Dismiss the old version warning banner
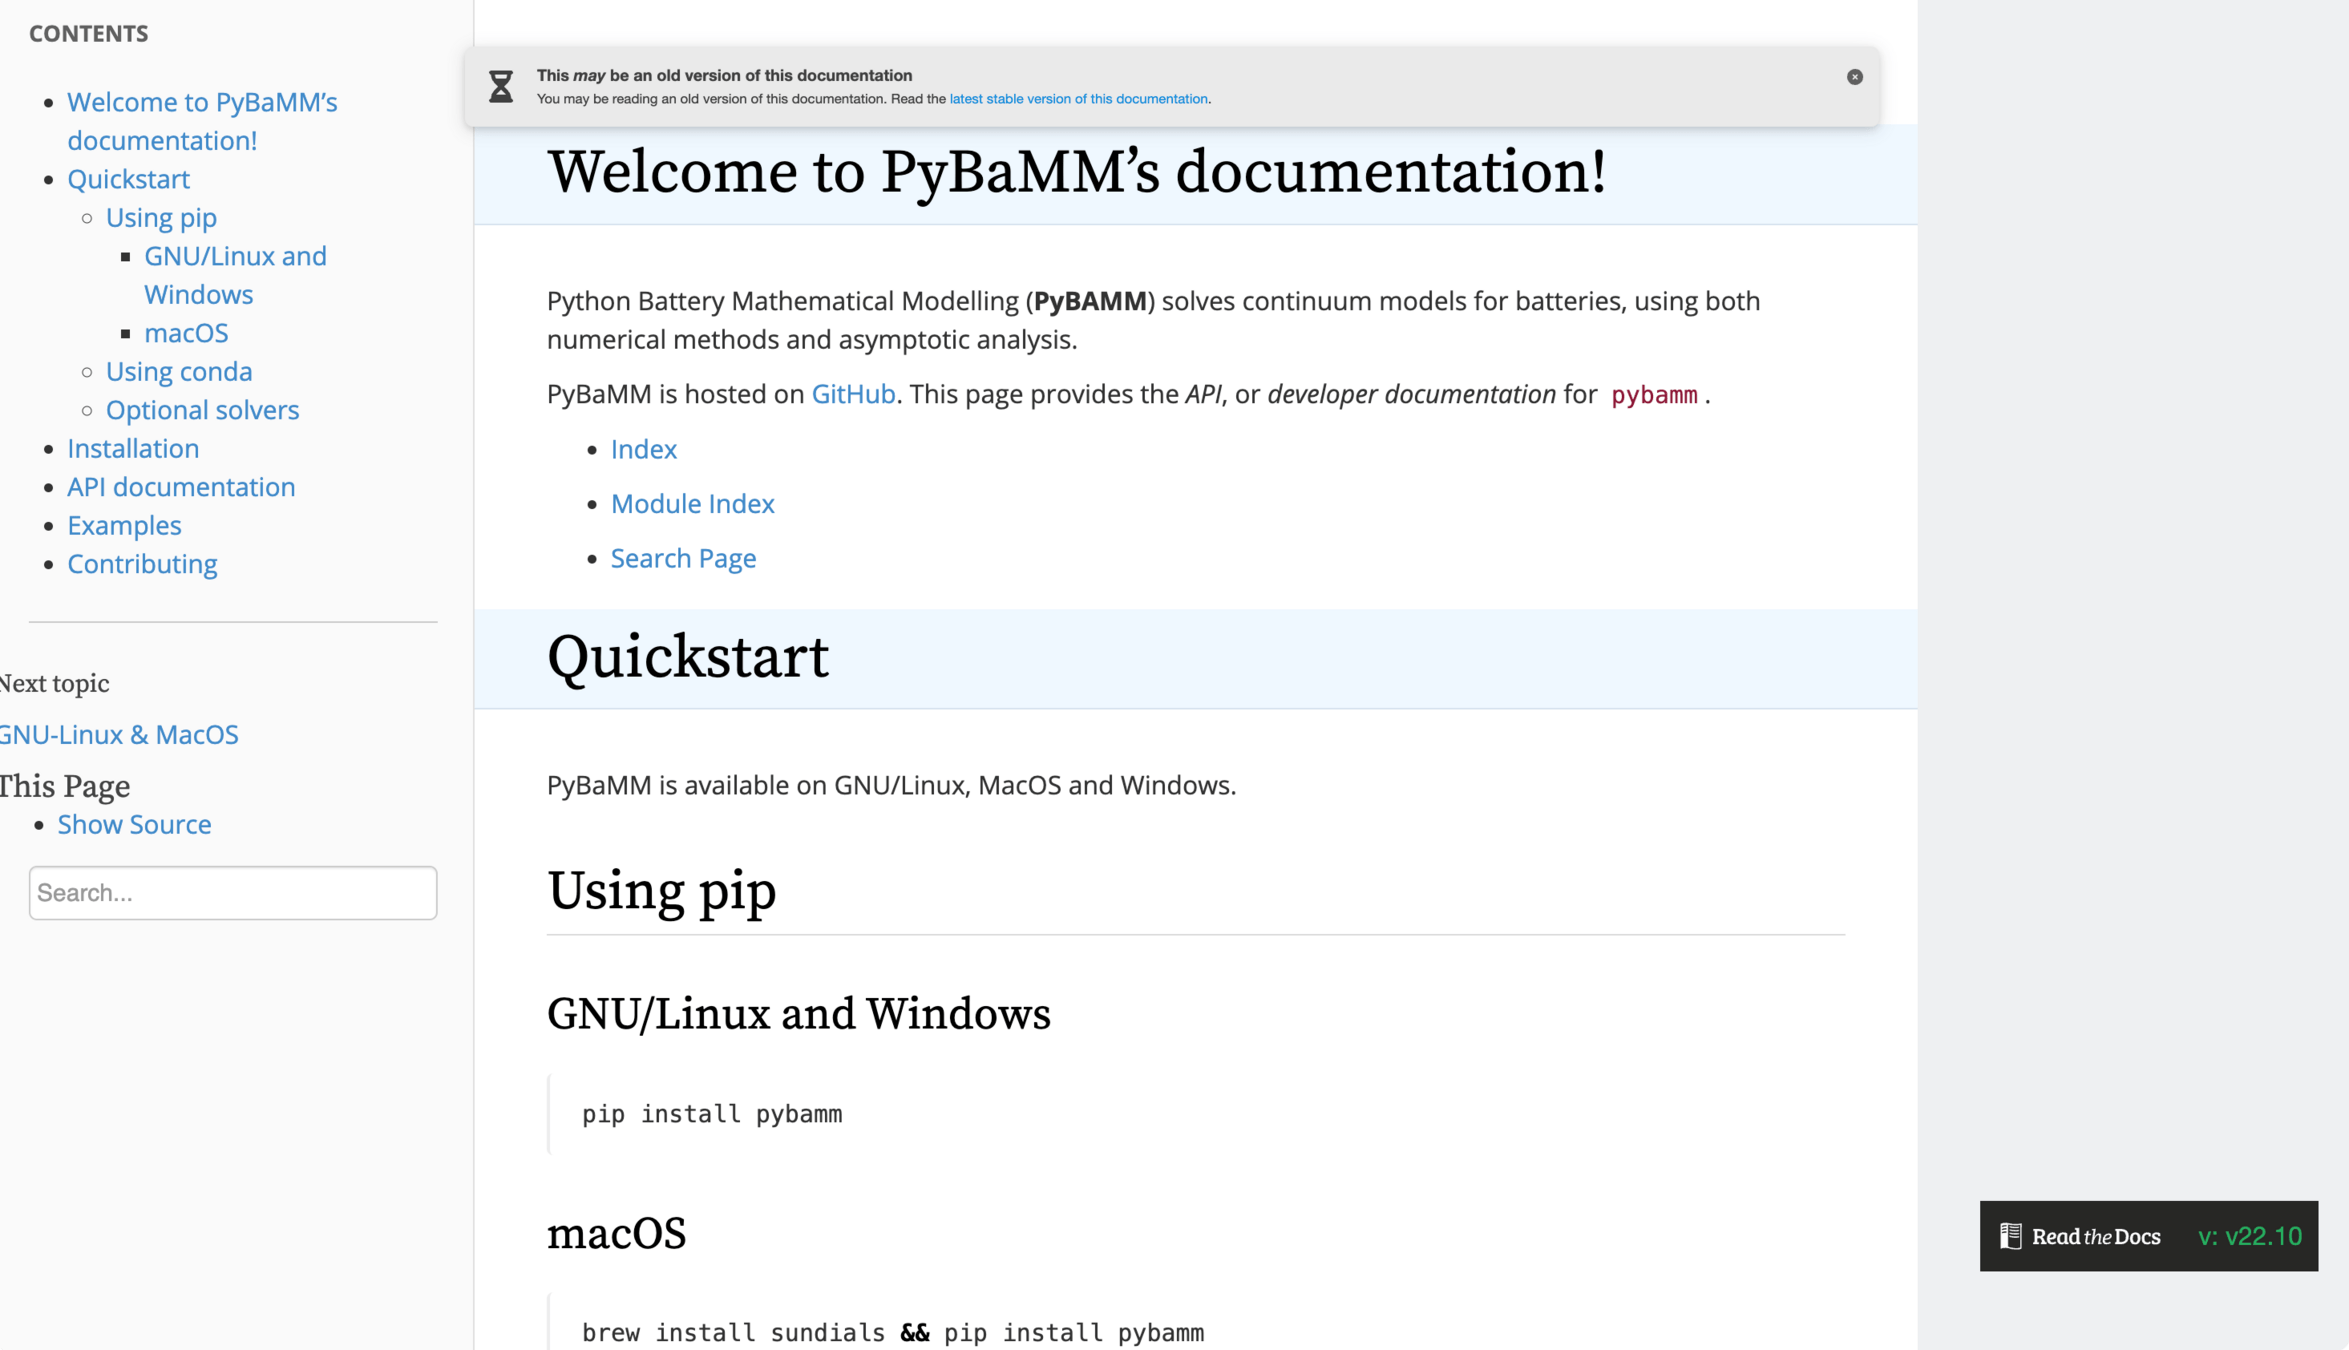Viewport: 2349px width, 1350px height. click(x=1854, y=77)
